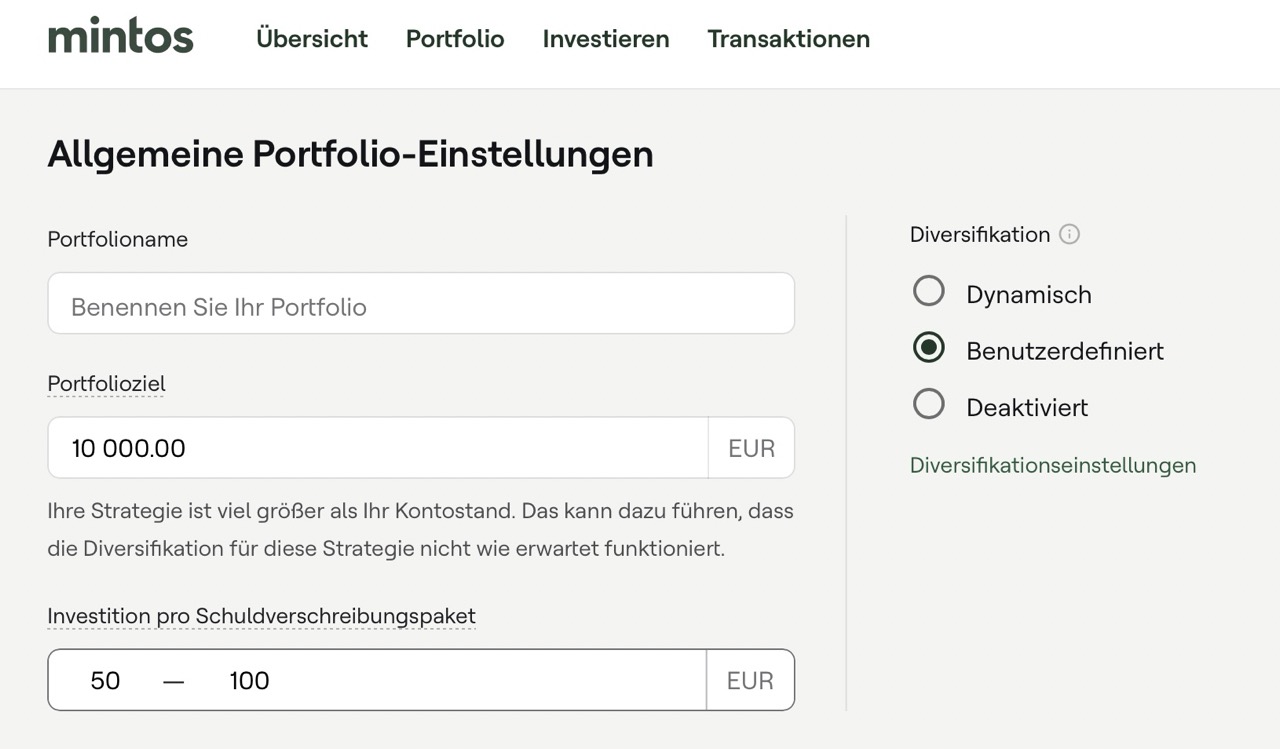
Task: Go to the Transaktionen page
Action: coord(788,39)
